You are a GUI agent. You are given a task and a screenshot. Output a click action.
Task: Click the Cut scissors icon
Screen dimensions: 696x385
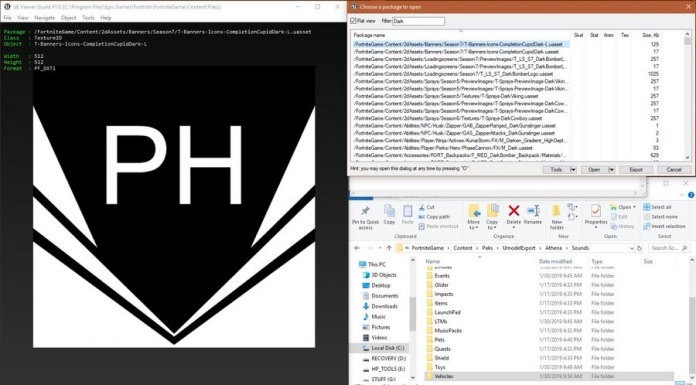point(422,207)
